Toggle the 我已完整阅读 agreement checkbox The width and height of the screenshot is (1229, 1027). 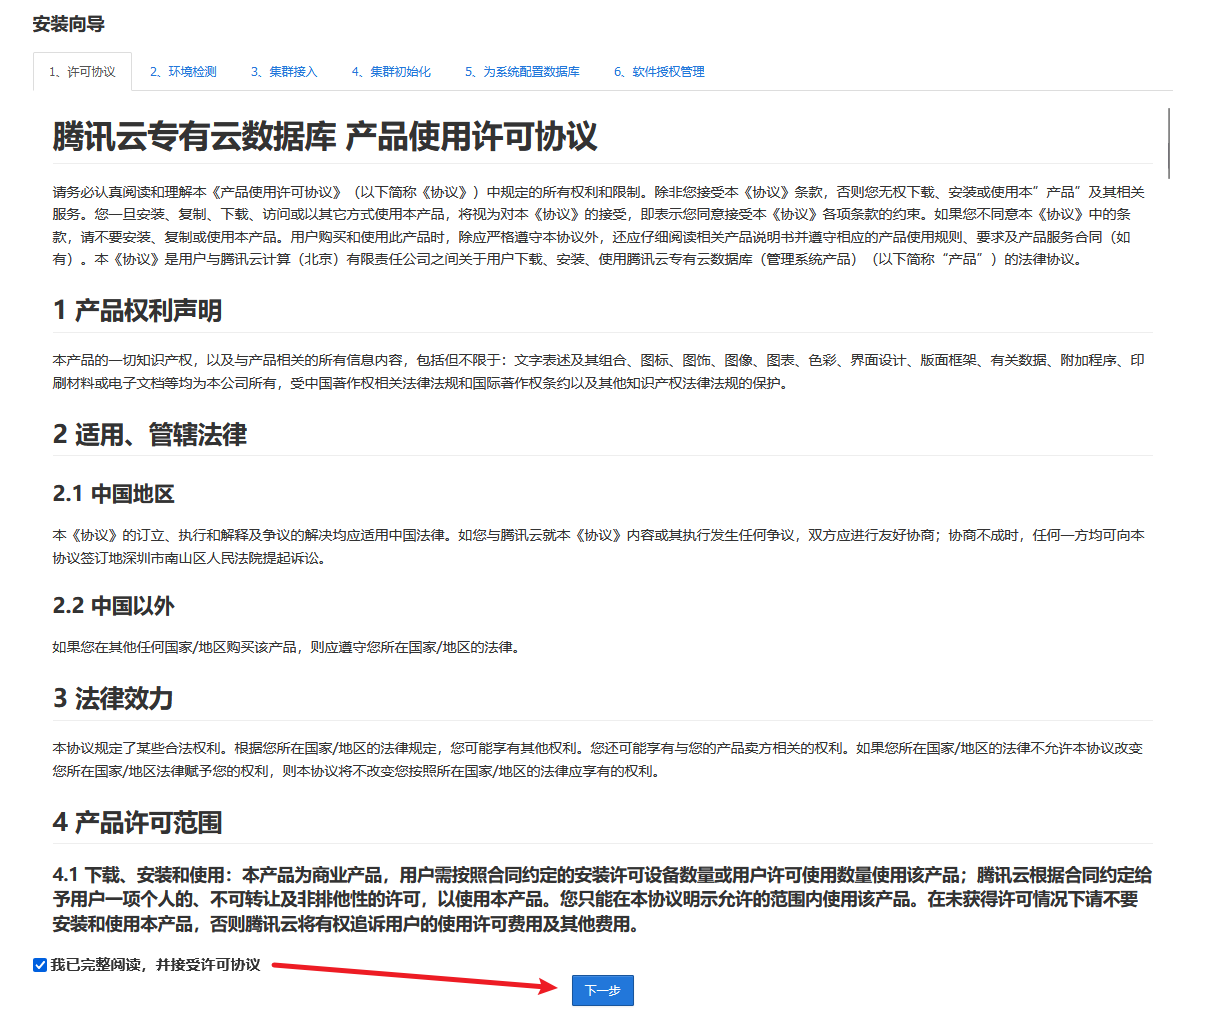[40, 965]
